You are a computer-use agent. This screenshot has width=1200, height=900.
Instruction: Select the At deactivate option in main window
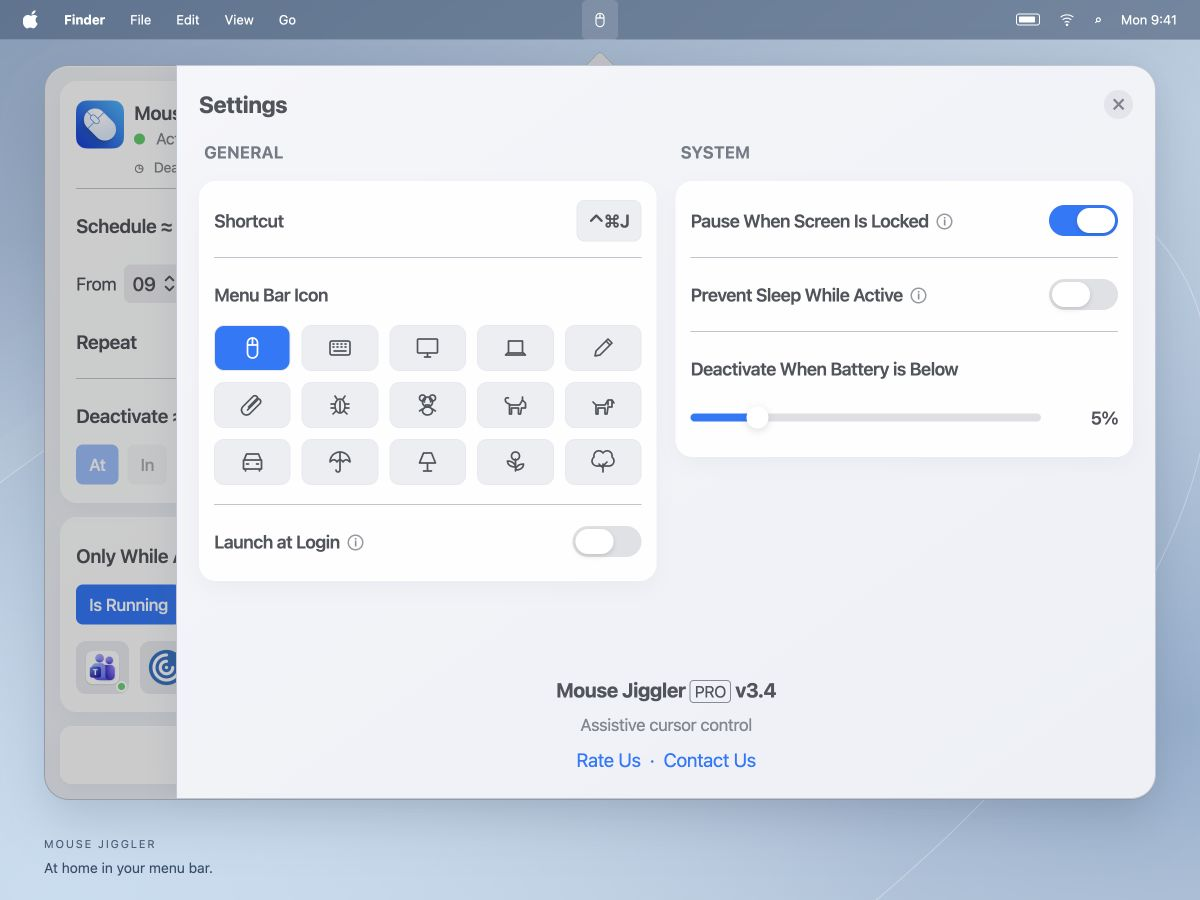[x=98, y=465]
